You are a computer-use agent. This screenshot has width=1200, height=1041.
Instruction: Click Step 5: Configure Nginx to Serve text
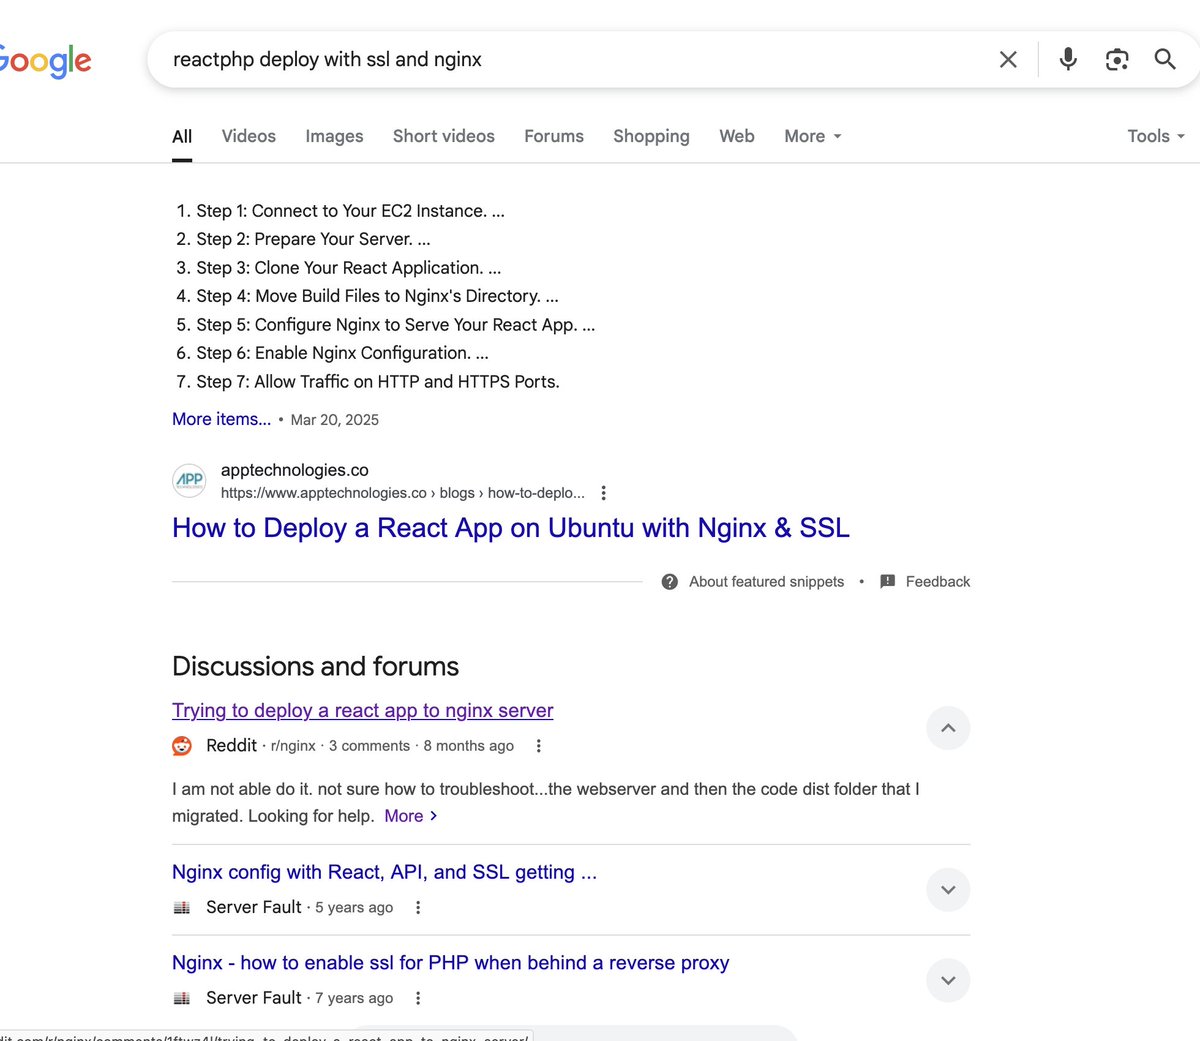[395, 325]
